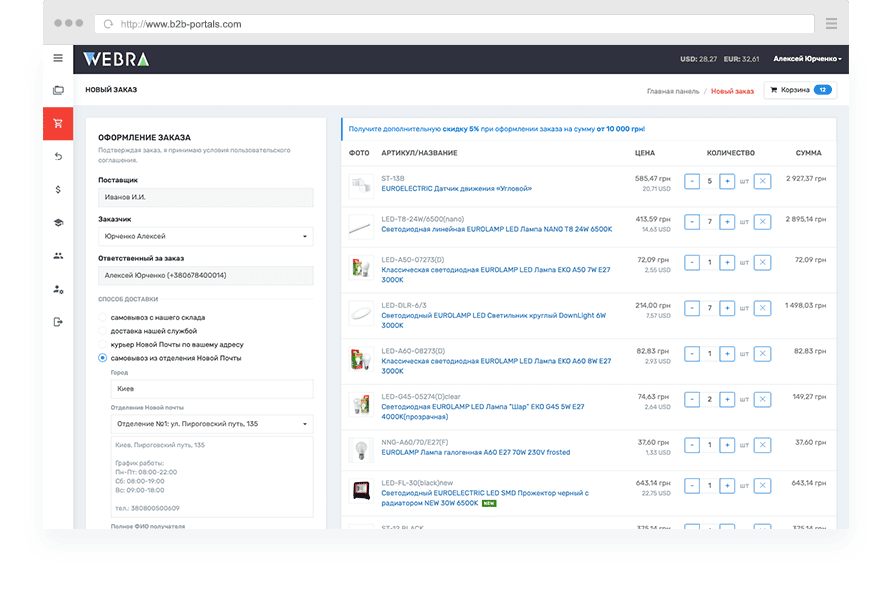Open the LED SMD Прожектор product link
893x603 pixels.
485,498
